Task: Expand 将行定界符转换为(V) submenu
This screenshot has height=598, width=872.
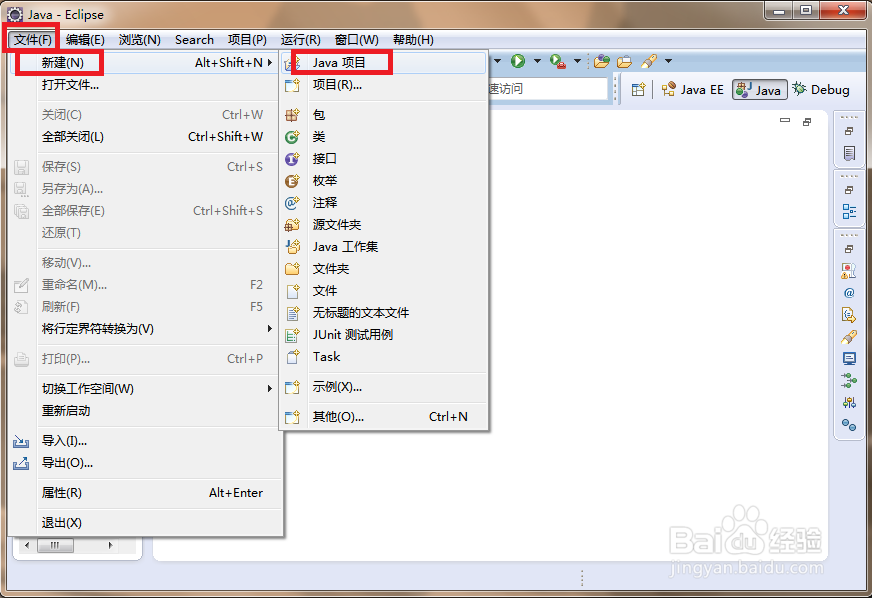Action: [144, 329]
